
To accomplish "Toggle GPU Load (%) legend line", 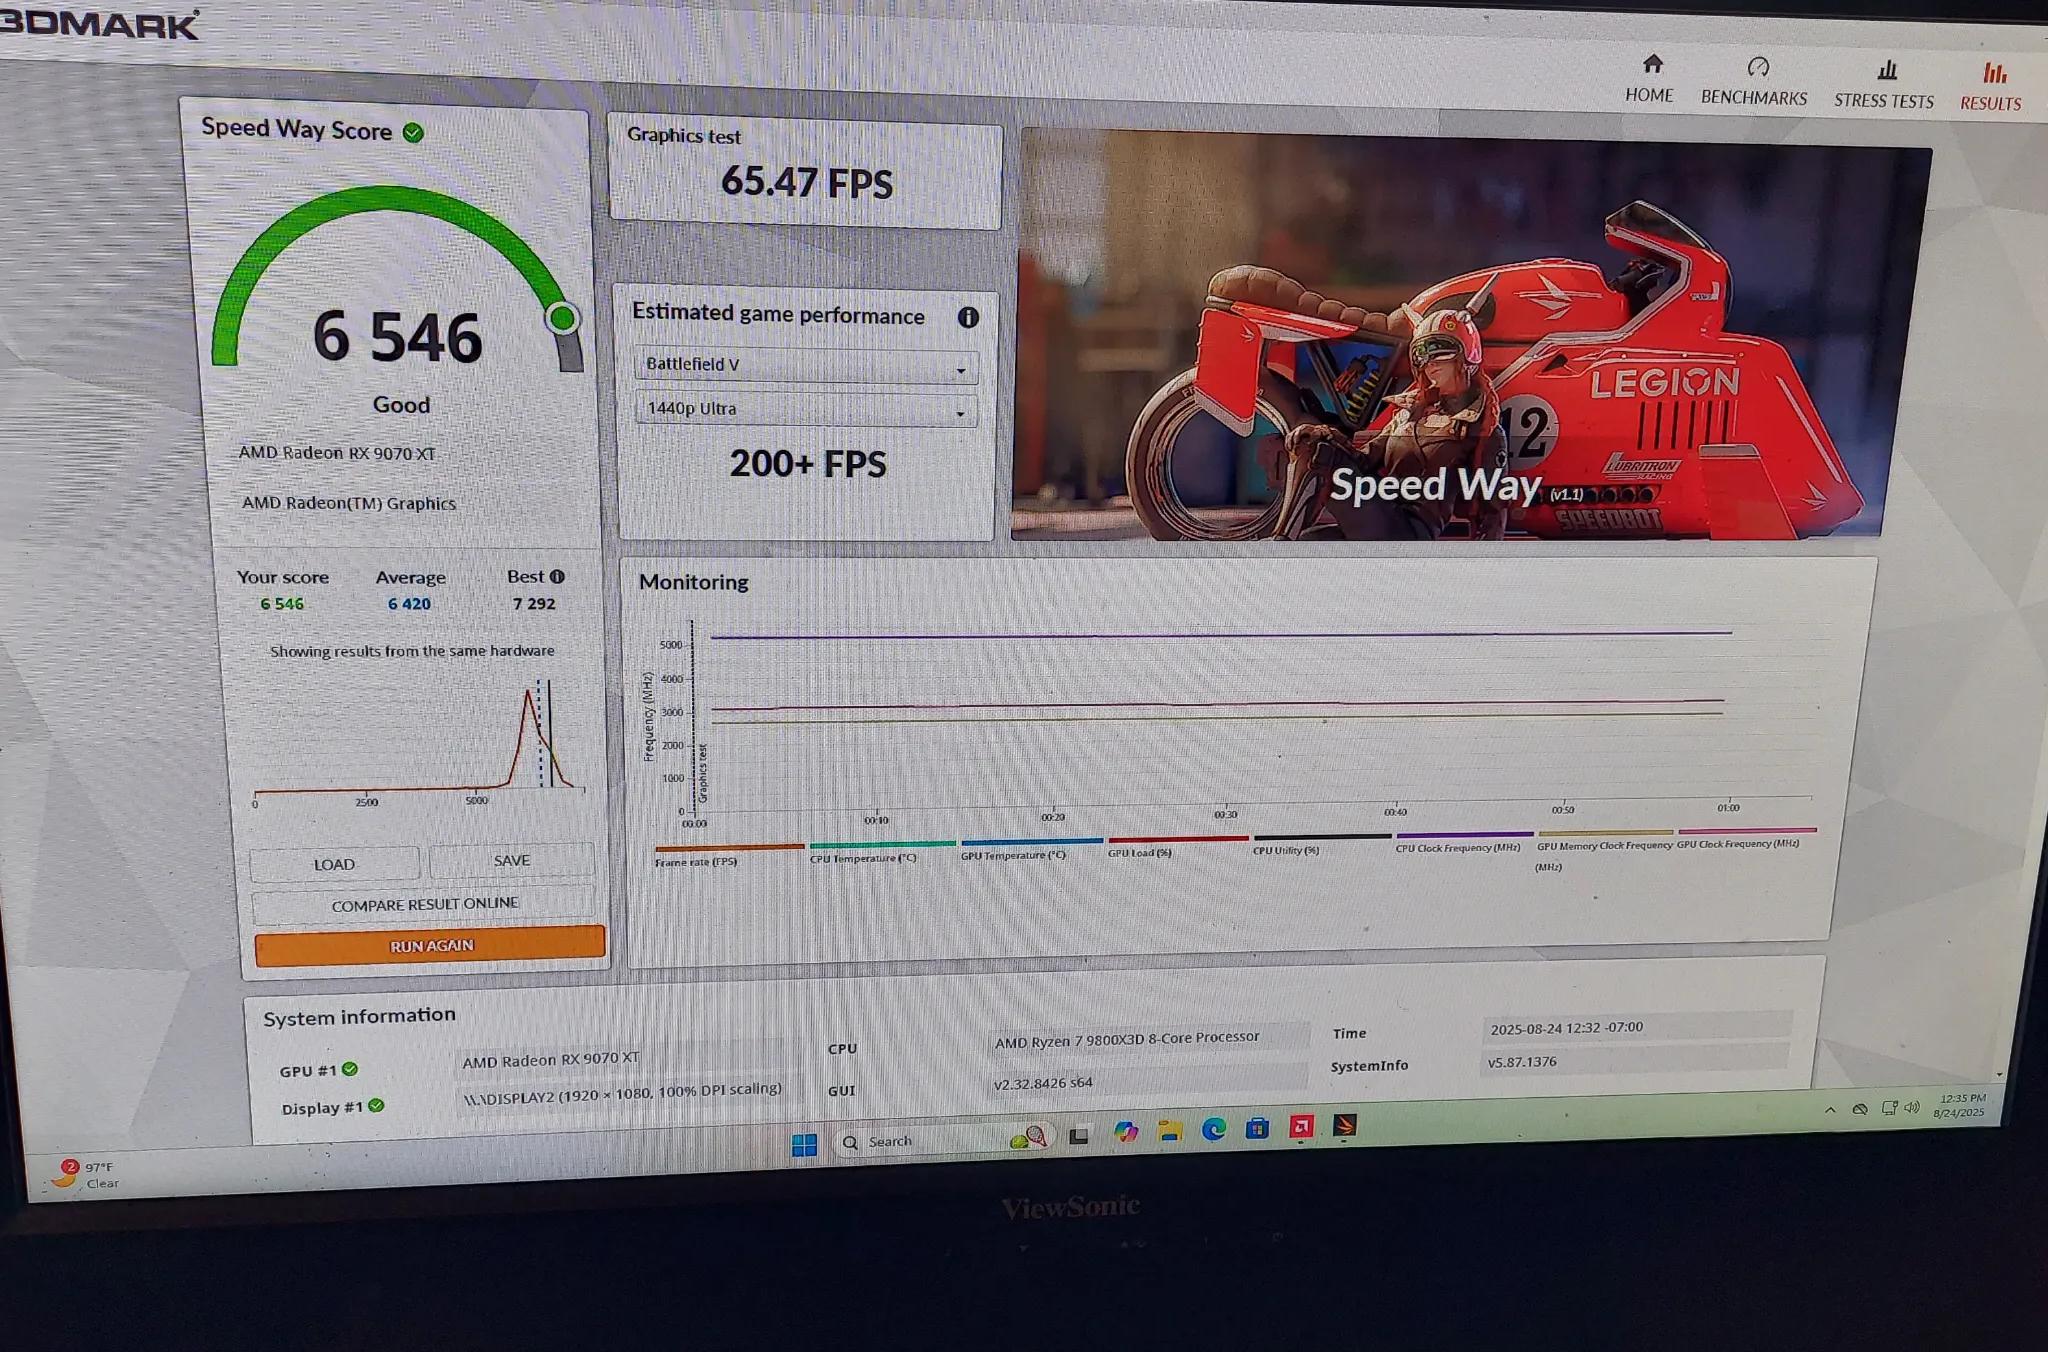I will point(1178,846).
